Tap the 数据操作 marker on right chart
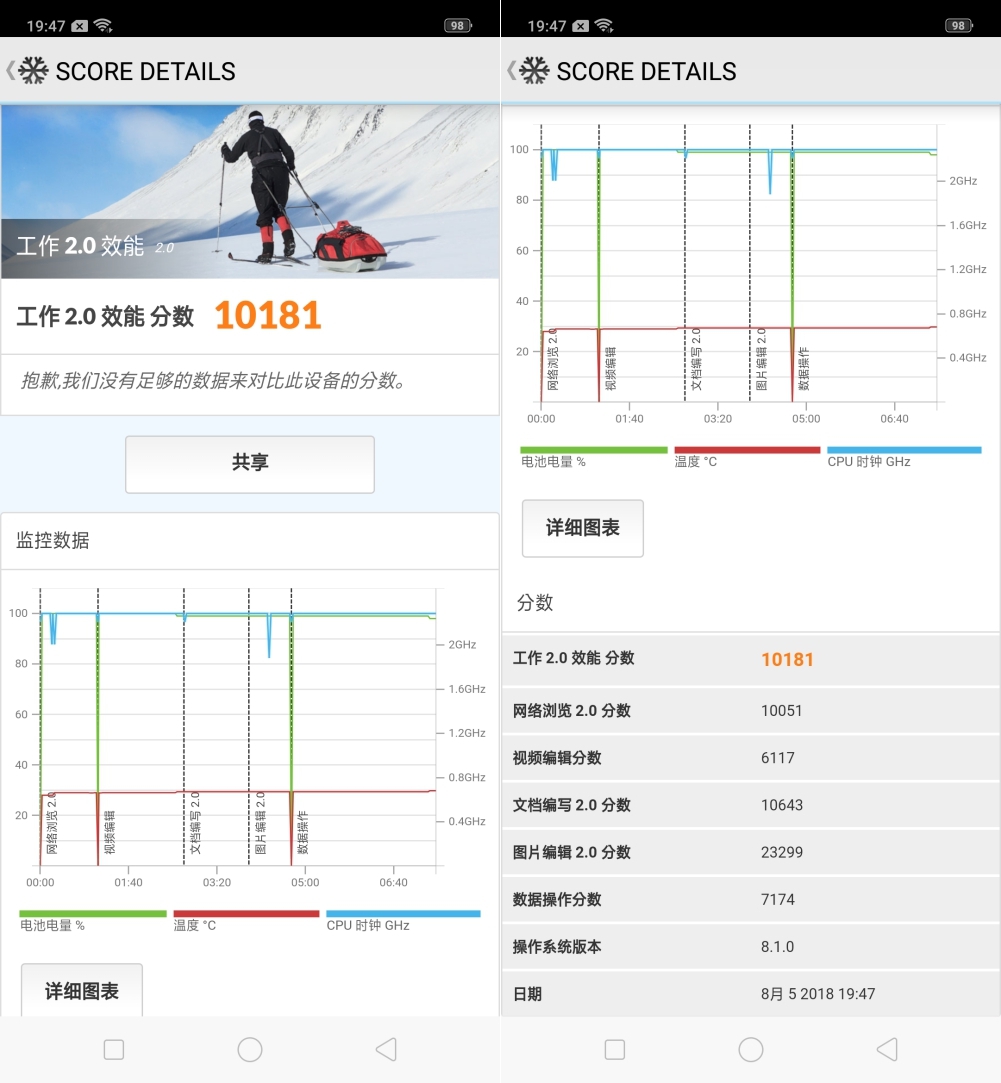The width and height of the screenshot is (1001, 1083). click(x=803, y=369)
